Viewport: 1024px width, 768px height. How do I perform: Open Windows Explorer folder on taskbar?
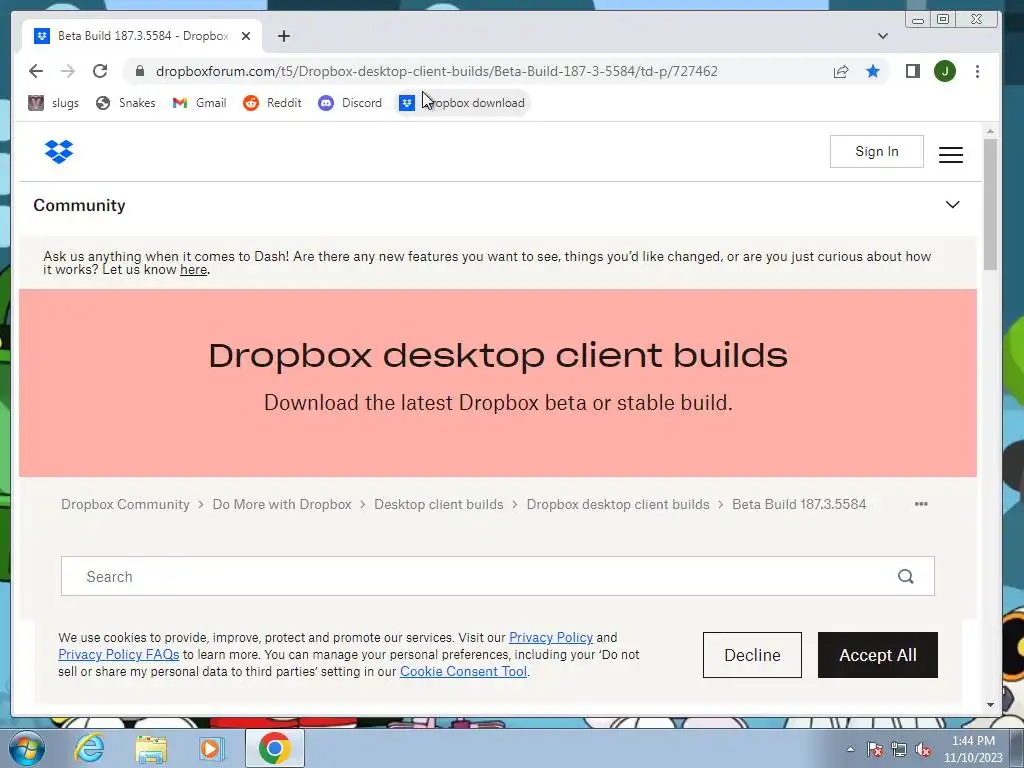pyautogui.click(x=151, y=748)
